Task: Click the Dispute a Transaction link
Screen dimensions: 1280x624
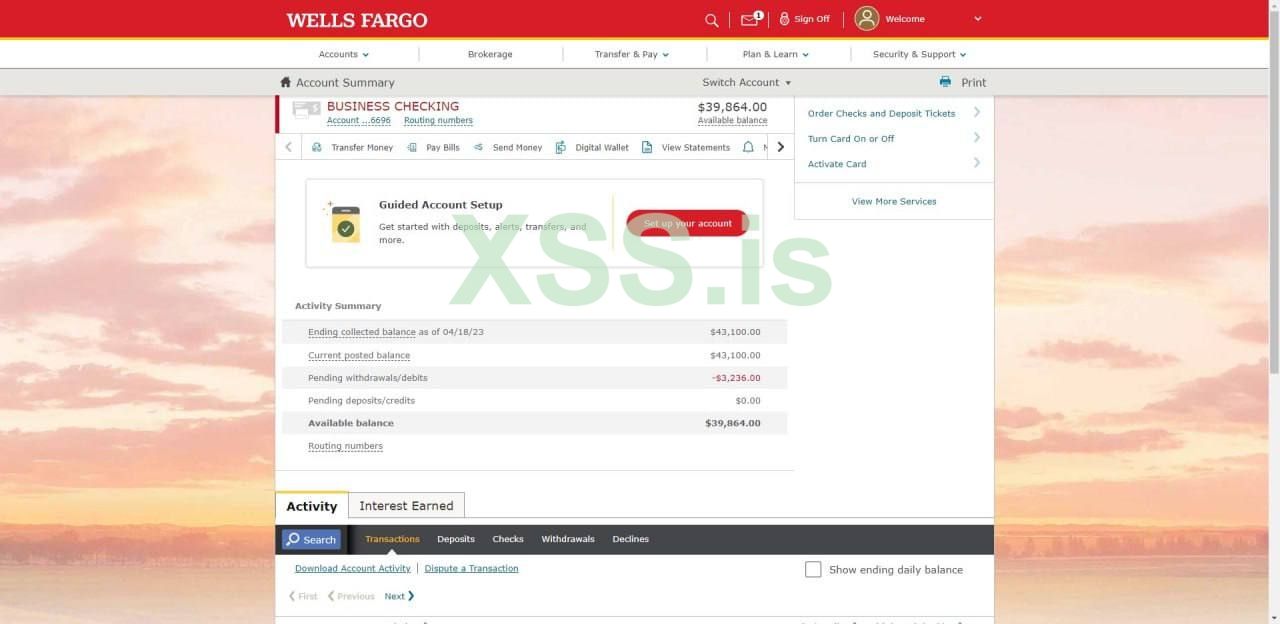Action: click(472, 568)
